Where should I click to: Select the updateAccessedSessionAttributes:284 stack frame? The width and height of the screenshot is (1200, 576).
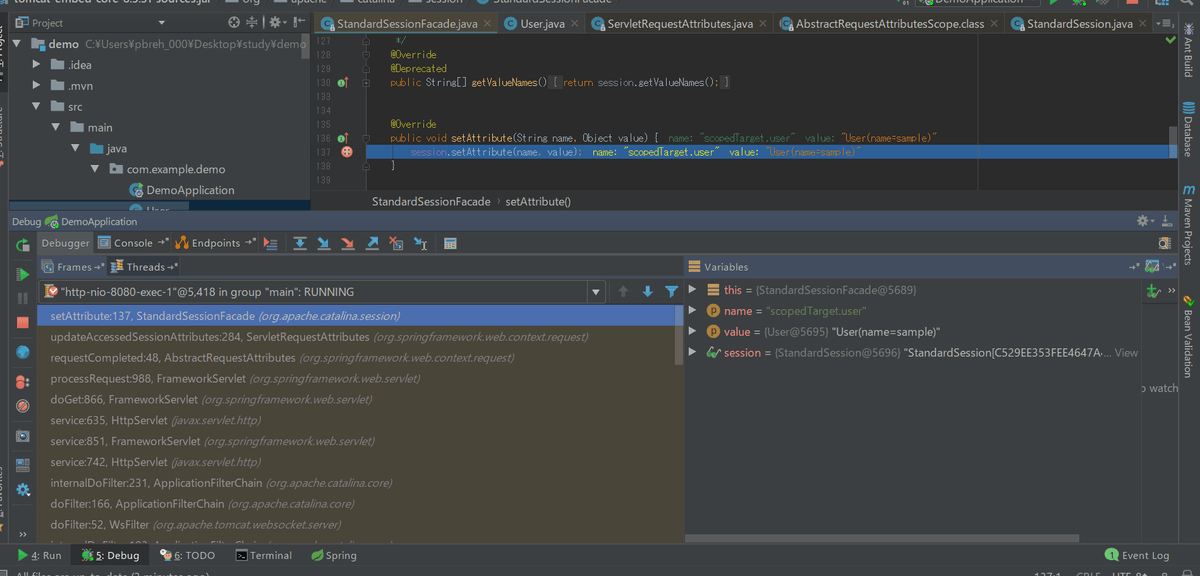[358, 337]
